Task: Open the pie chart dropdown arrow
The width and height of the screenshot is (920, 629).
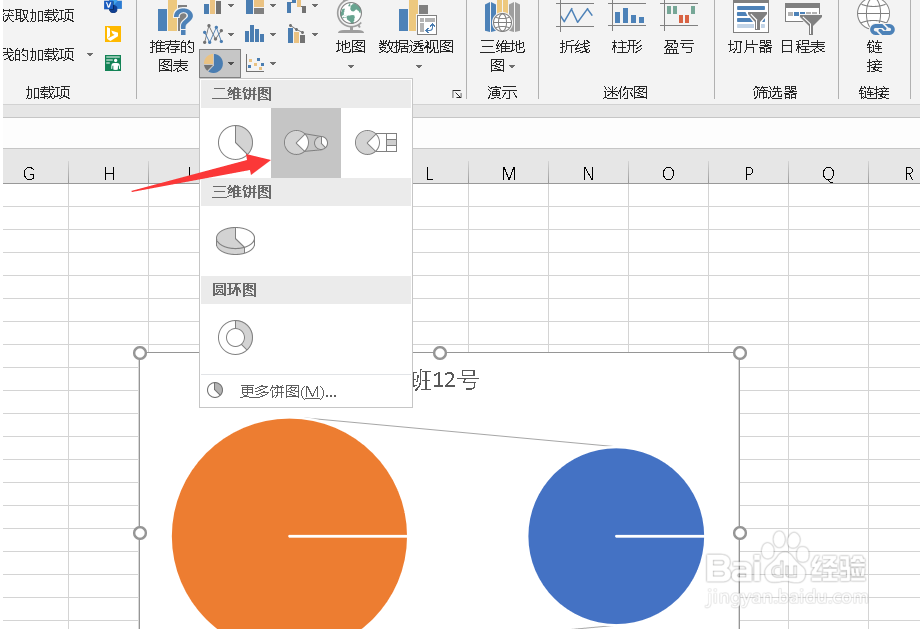Action: tap(231, 62)
